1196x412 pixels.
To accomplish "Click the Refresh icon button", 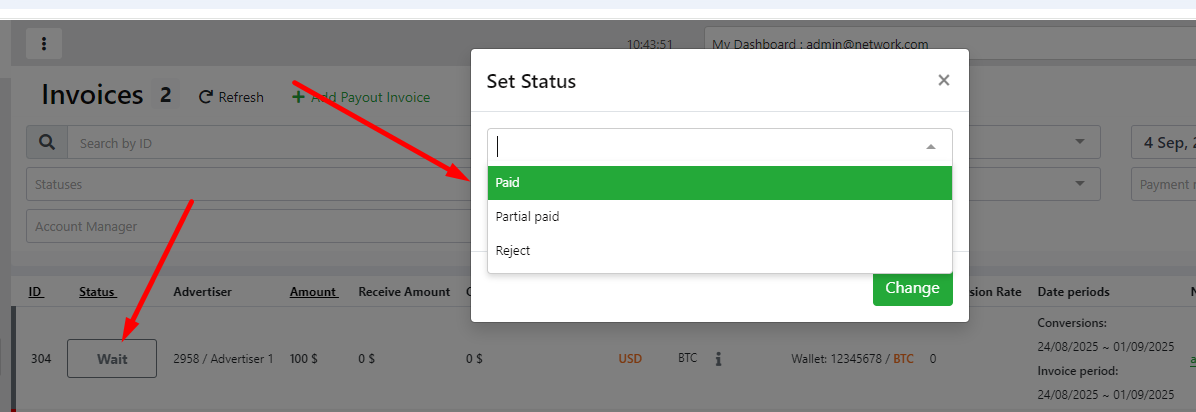I will (207, 97).
